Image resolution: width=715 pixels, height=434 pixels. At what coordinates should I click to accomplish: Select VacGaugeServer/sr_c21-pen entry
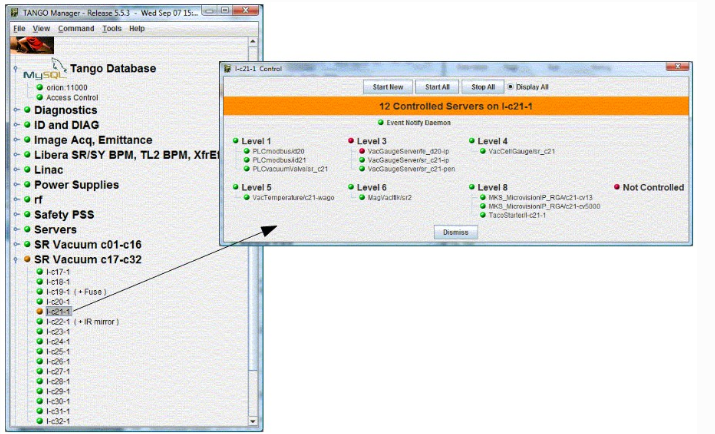[x=411, y=169]
